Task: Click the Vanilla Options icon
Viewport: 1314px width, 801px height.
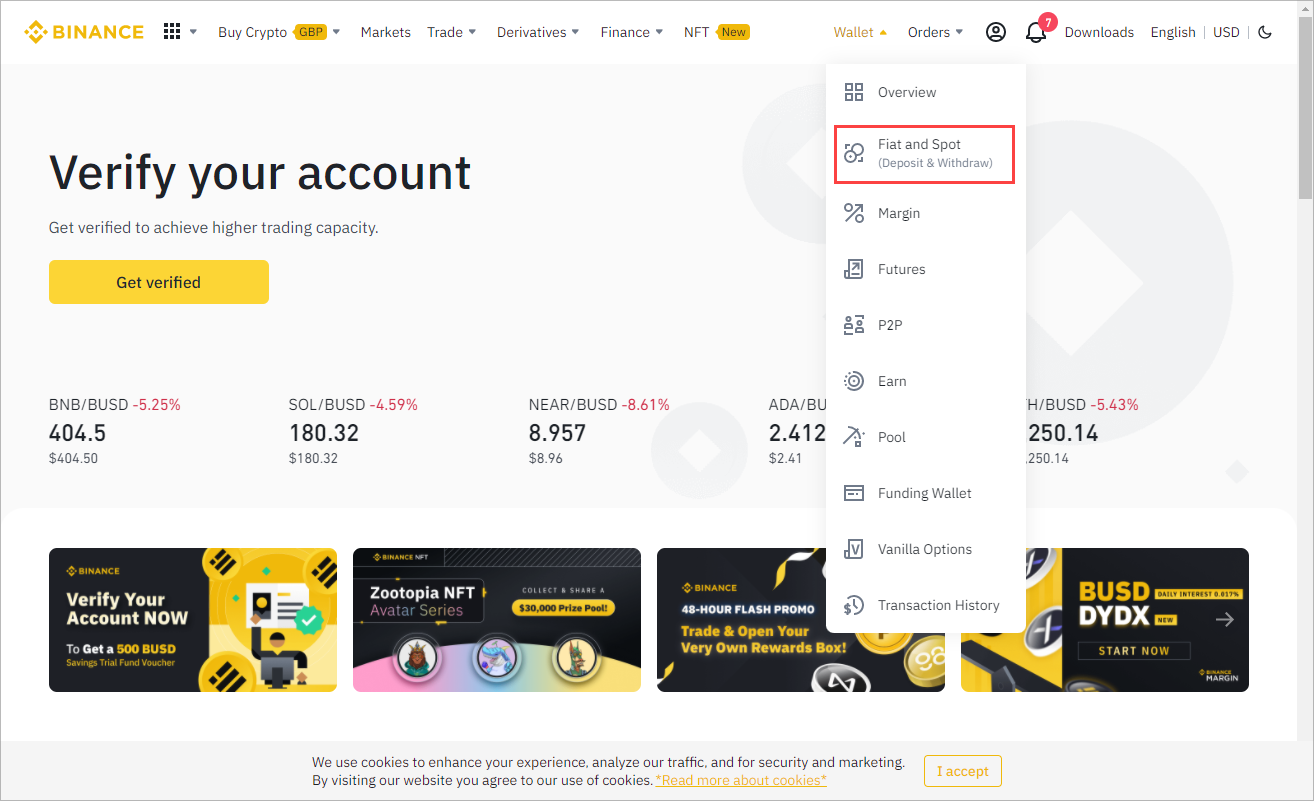Action: [x=854, y=549]
